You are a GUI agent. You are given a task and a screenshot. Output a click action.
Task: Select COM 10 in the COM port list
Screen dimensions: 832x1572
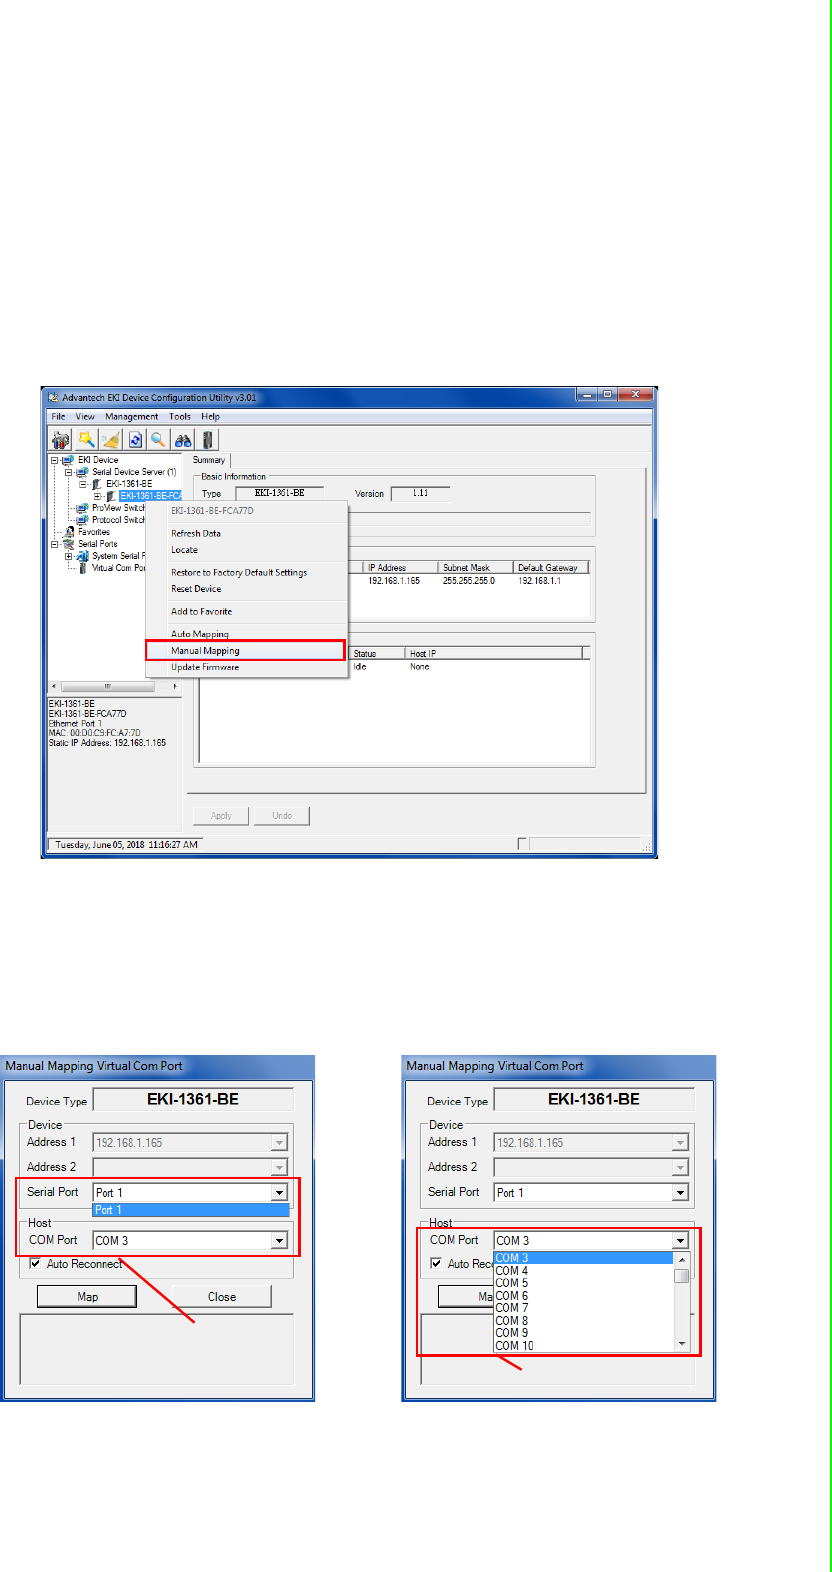(584, 1346)
